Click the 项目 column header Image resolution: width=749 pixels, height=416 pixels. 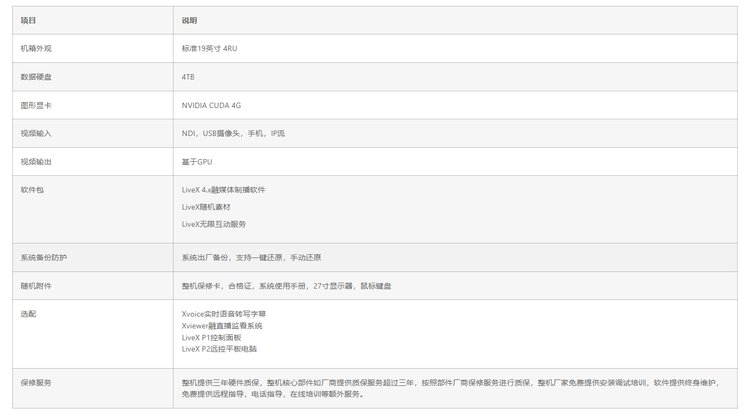pyautogui.click(x=29, y=20)
